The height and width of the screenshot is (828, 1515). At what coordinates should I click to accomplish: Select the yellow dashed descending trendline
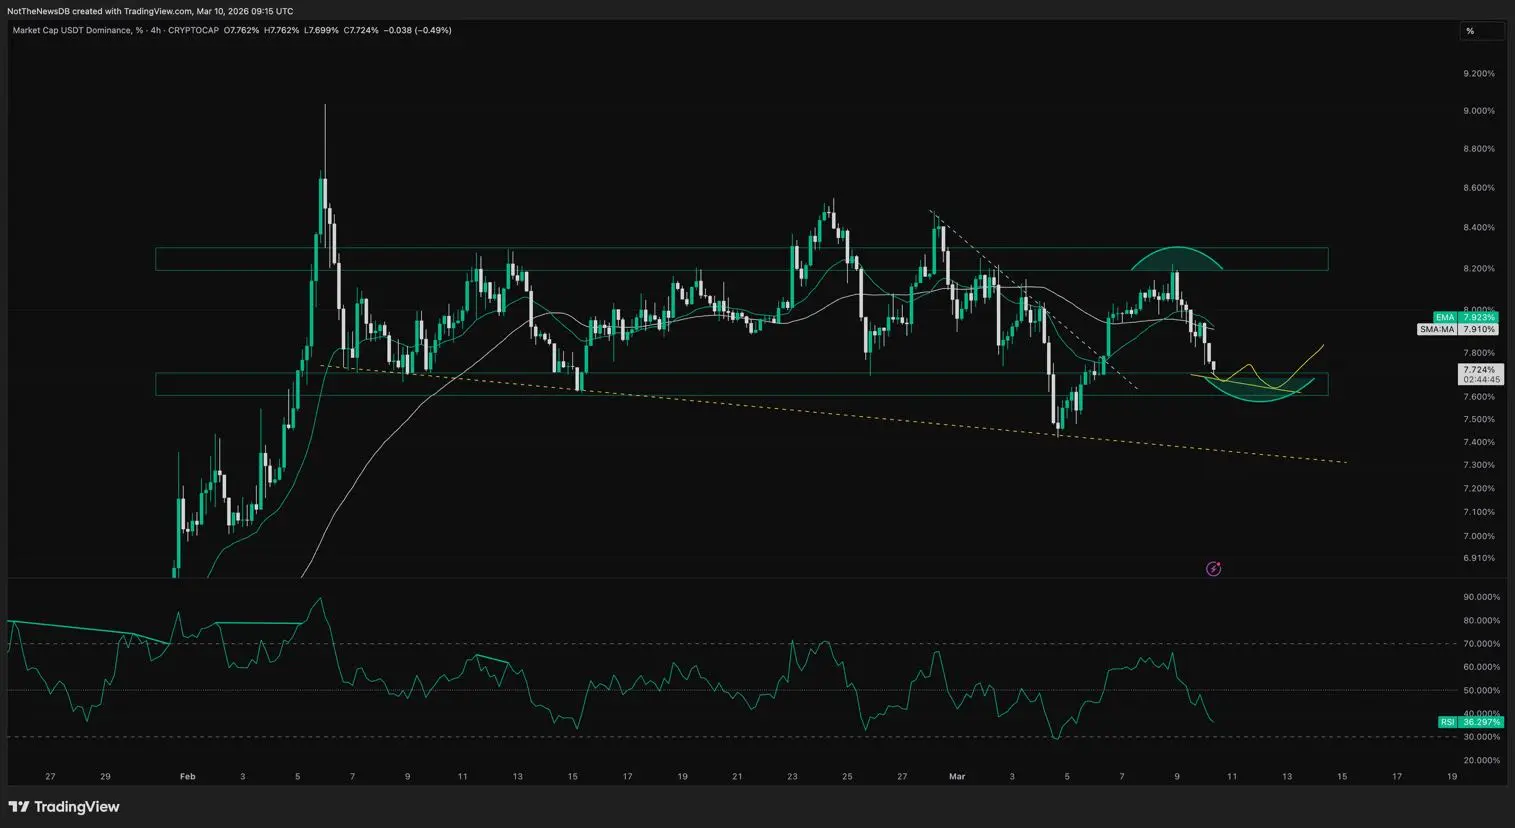click(800, 412)
